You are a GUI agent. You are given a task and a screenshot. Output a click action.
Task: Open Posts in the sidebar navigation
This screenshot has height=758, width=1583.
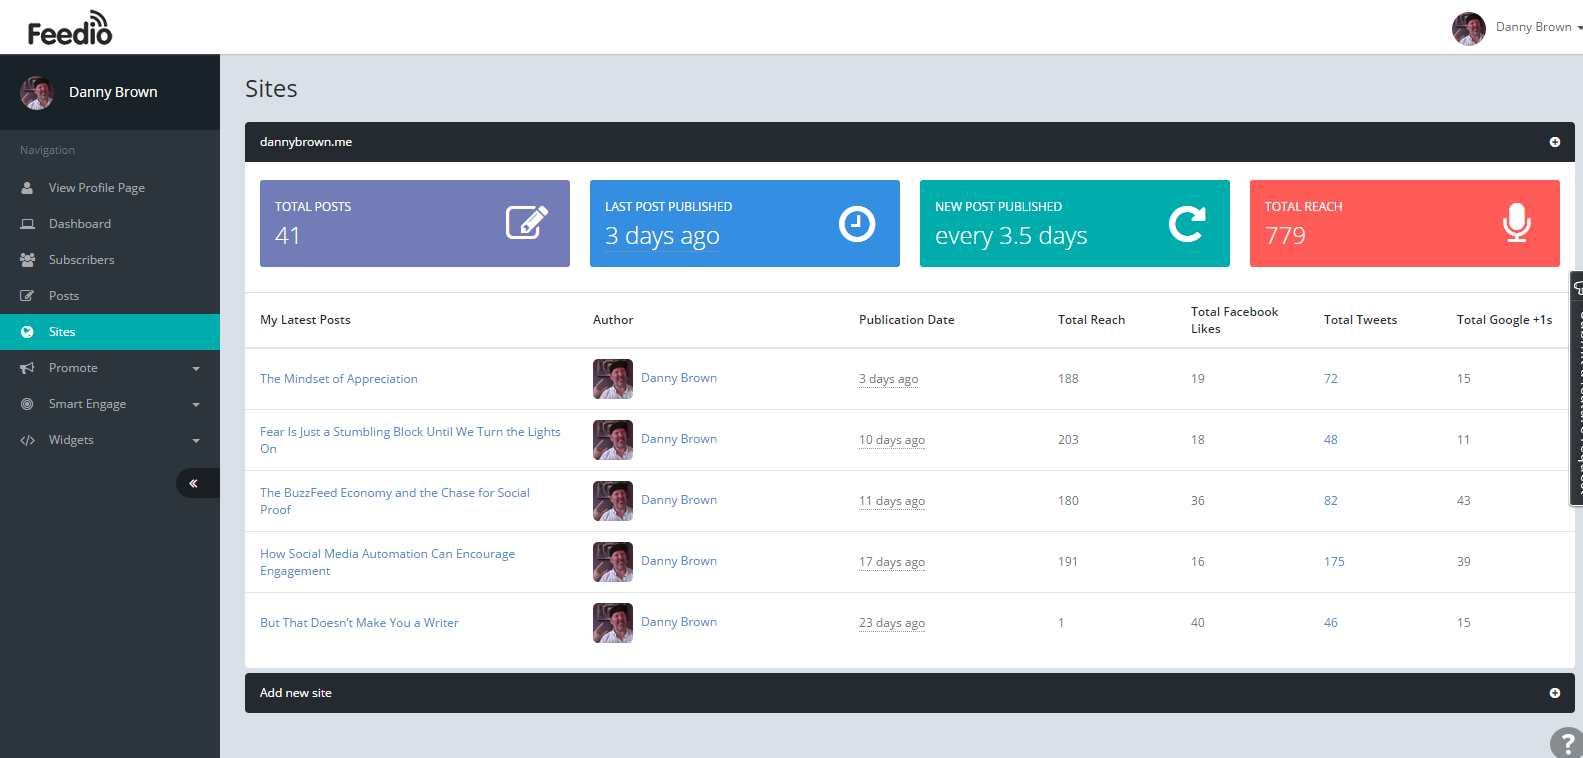(64, 296)
